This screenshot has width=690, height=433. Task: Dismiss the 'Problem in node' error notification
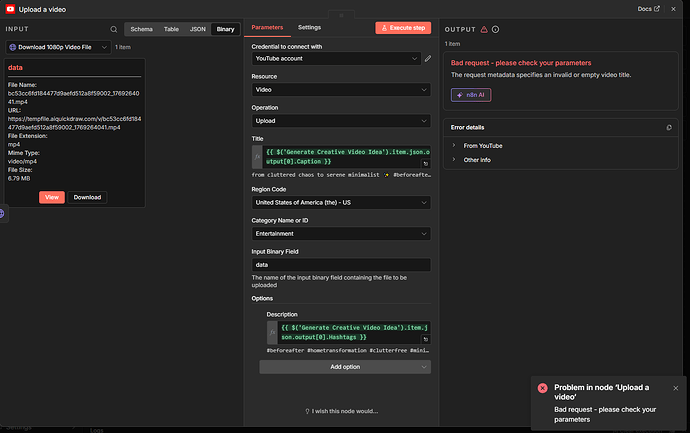tap(675, 387)
